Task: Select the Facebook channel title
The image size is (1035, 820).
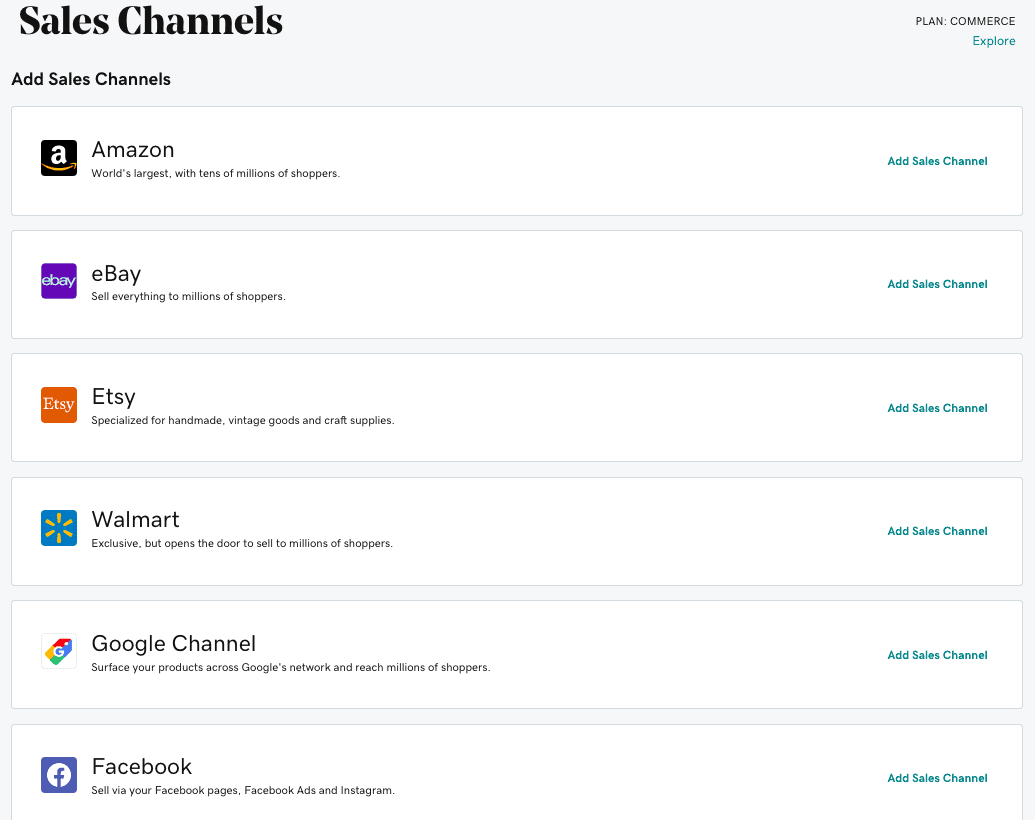Action: 141,767
